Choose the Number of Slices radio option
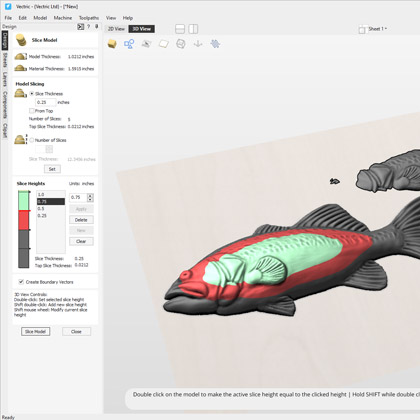This screenshot has height=420, width=420. coord(32,140)
